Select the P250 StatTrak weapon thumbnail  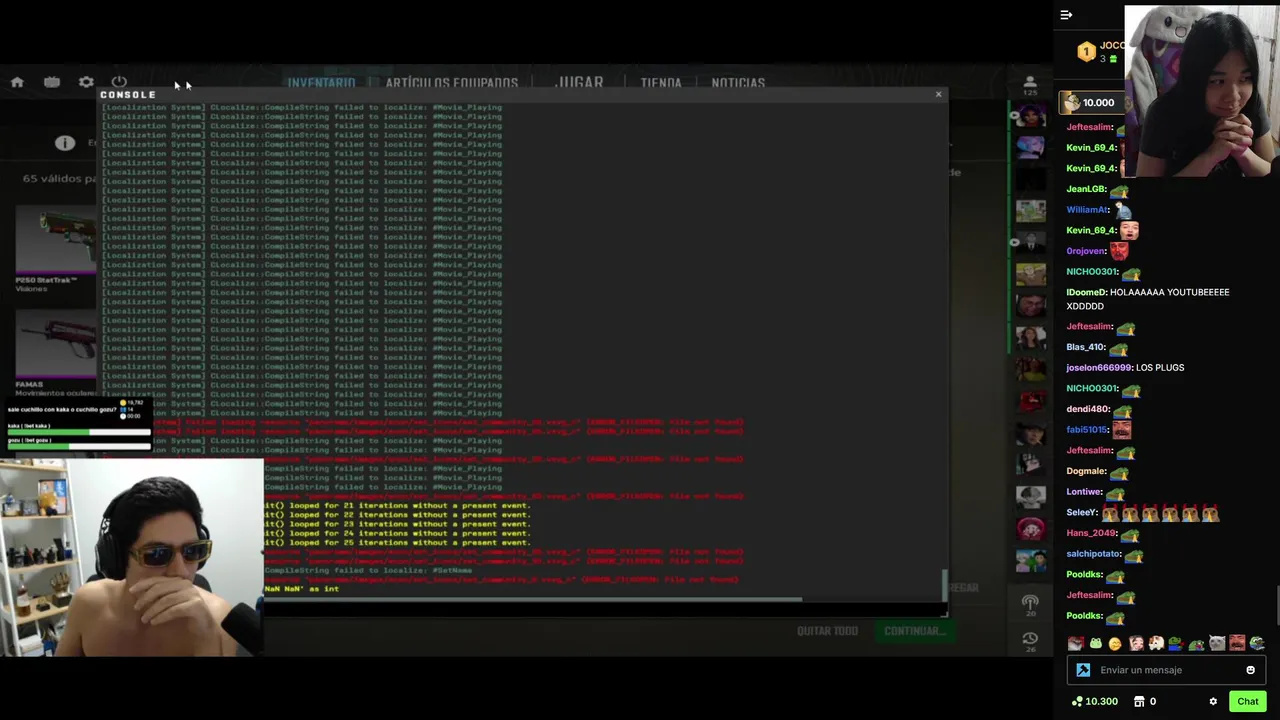pyautogui.click(x=56, y=240)
